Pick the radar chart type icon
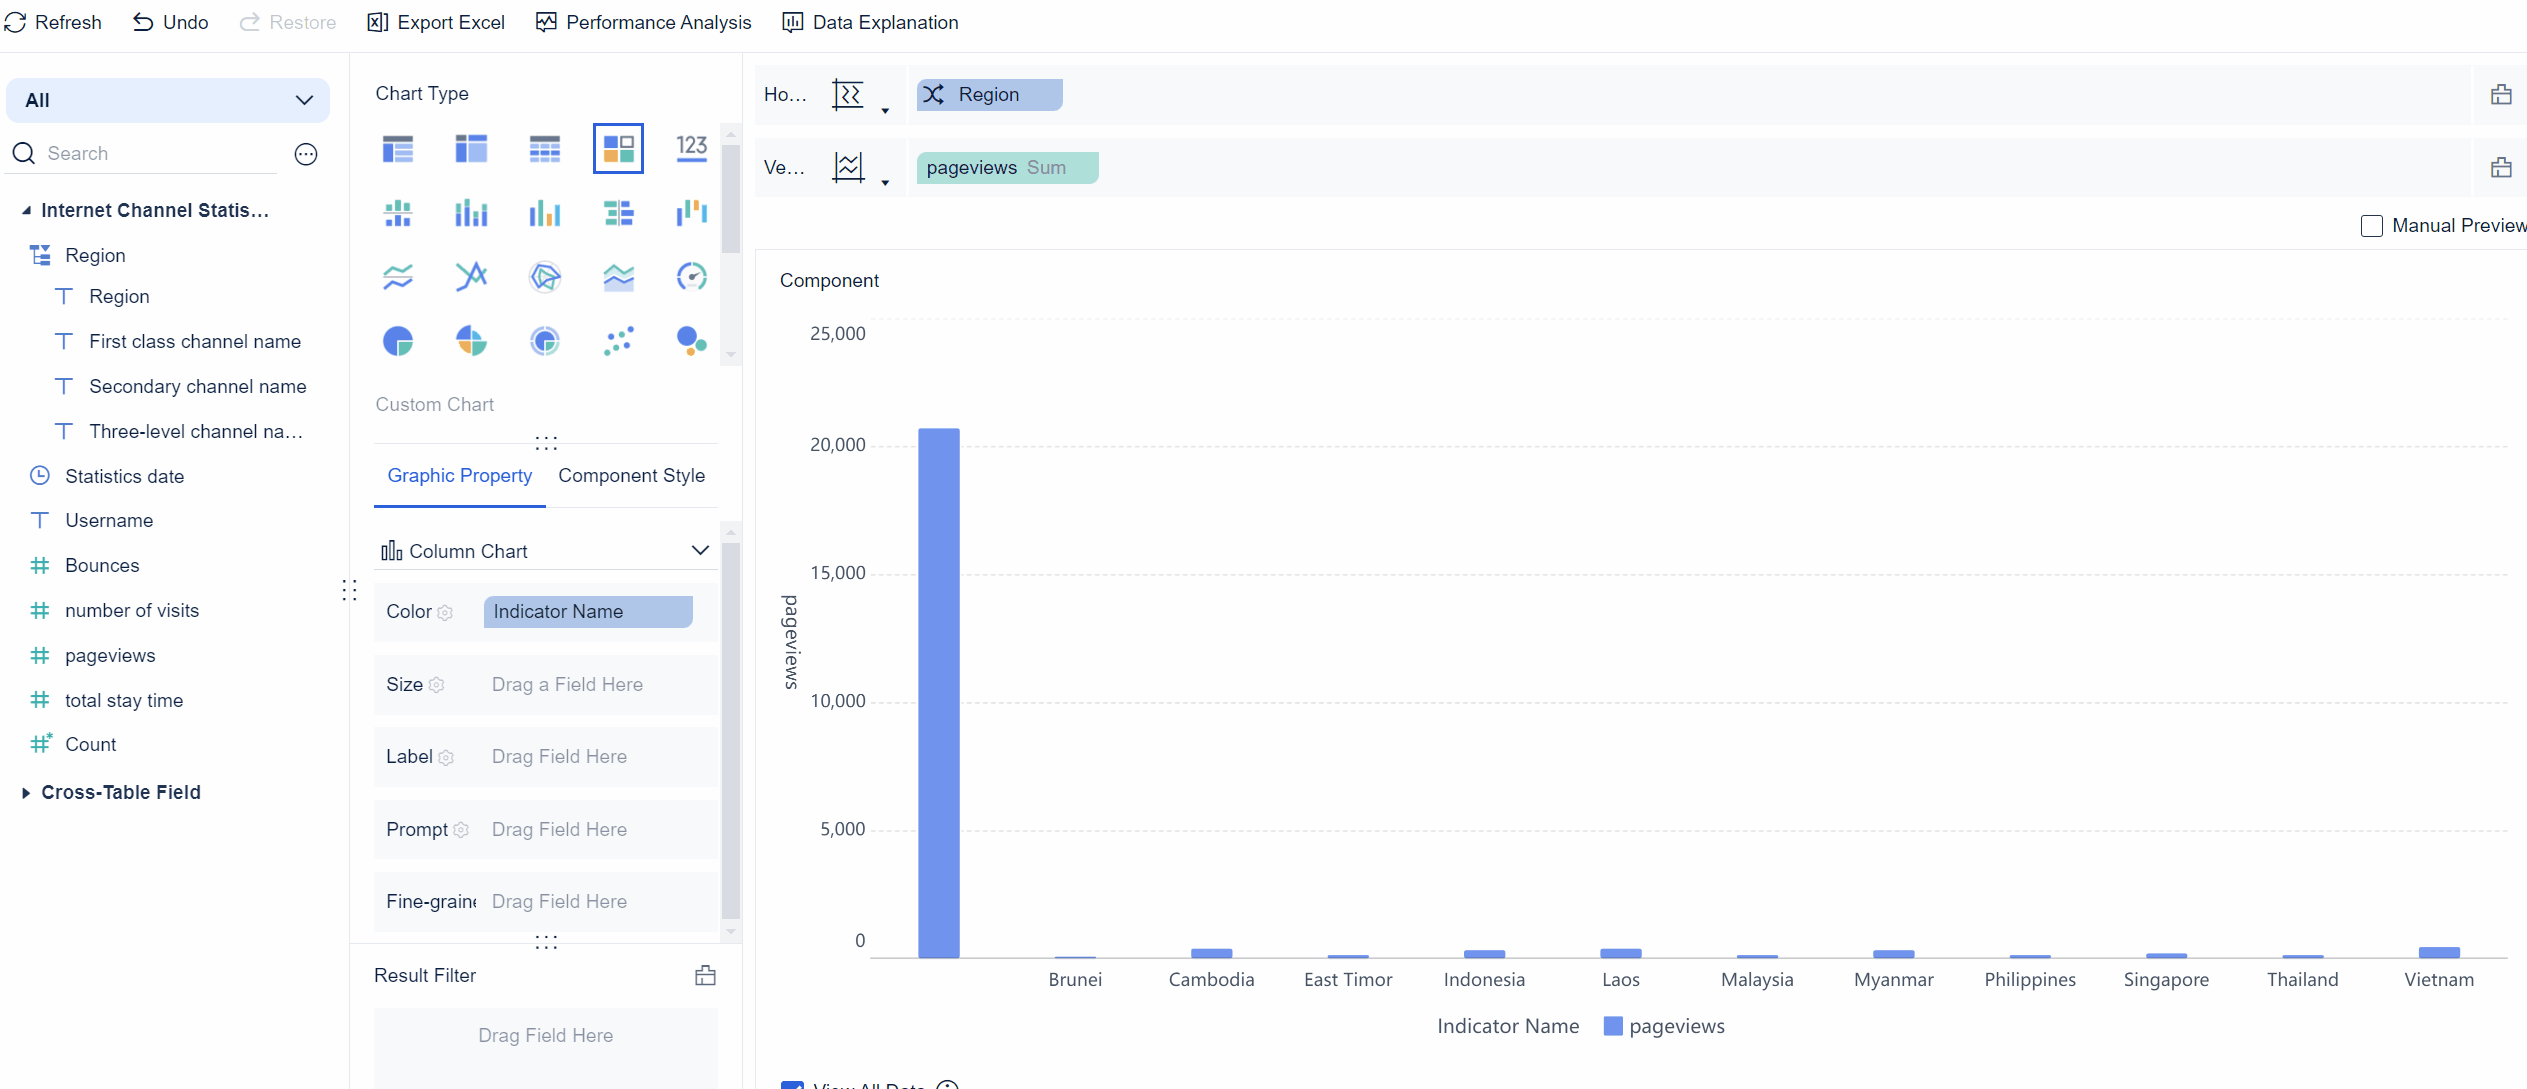Image resolution: width=2527 pixels, height=1089 pixels. tap(545, 277)
